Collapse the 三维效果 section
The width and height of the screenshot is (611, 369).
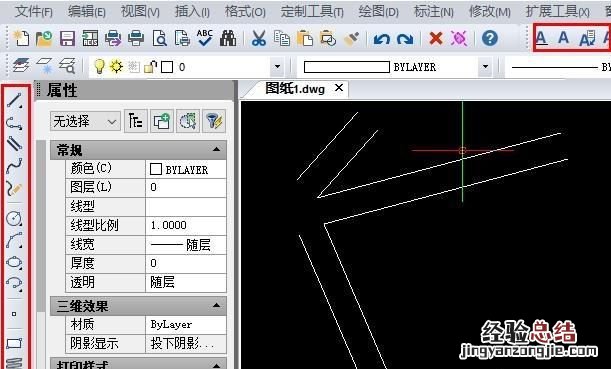(x=216, y=306)
